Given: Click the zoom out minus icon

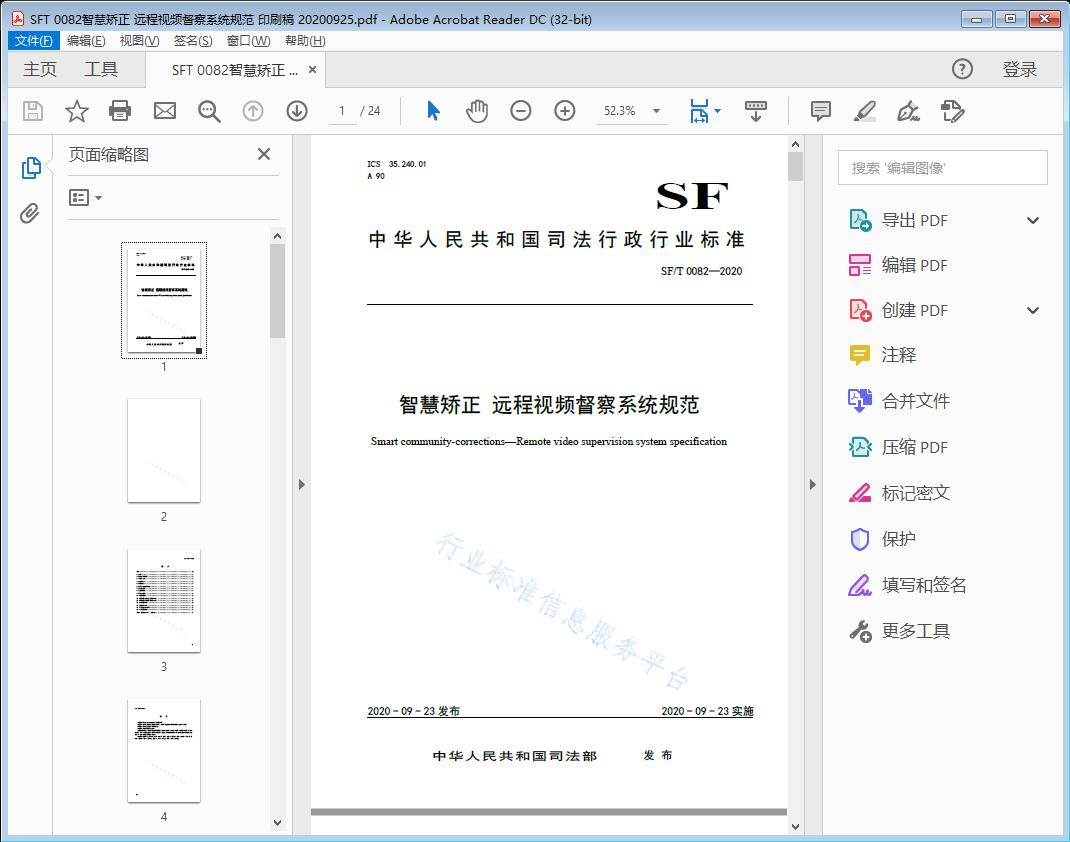Looking at the screenshot, I should (x=521, y=111).
